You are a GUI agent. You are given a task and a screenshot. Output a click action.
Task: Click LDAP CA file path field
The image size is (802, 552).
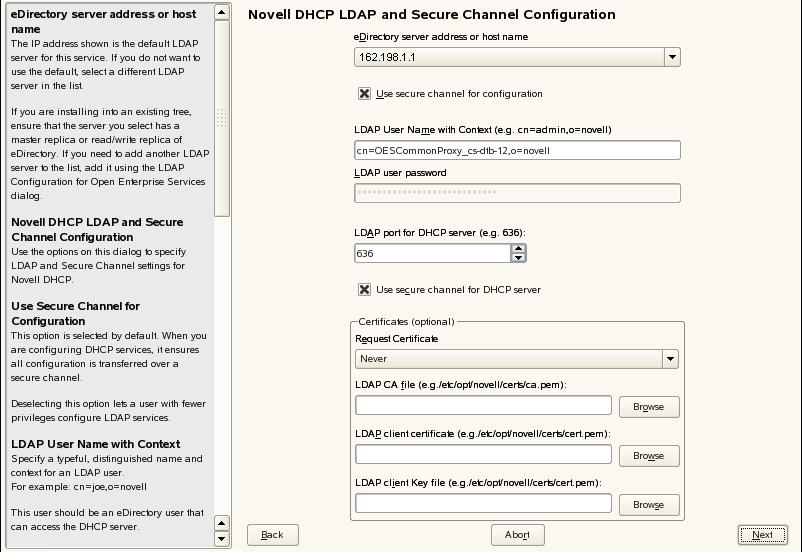pyautogui.click(x=483, y=405)
